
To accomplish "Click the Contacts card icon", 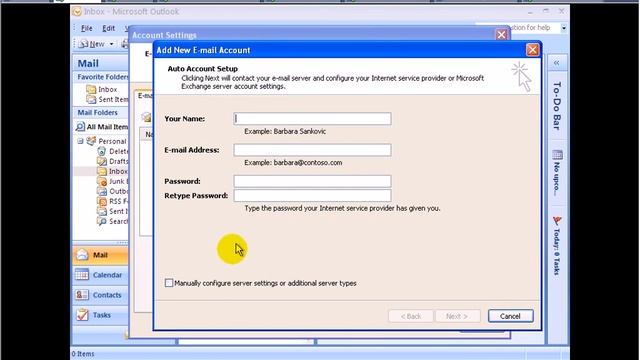I will click(82, 295).
